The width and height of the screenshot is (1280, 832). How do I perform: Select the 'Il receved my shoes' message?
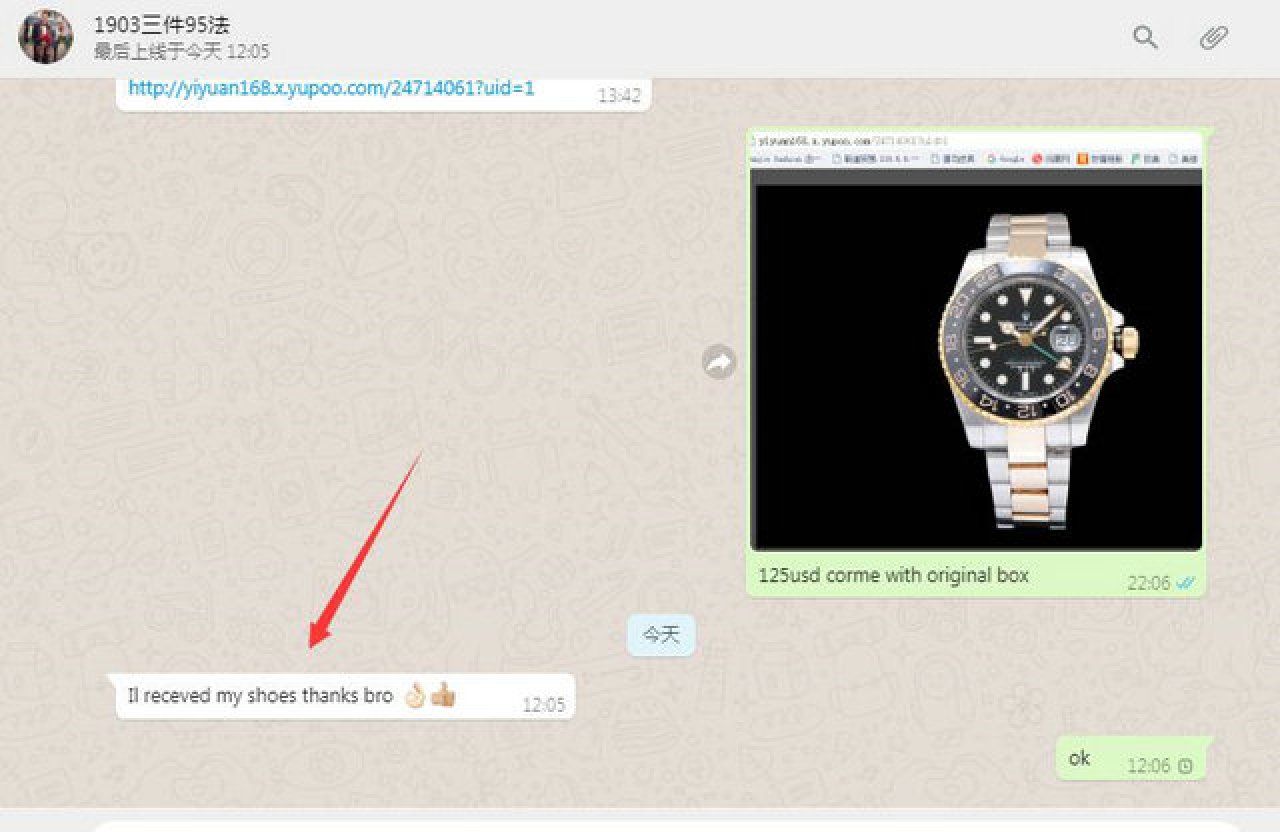tap(260, 696)
